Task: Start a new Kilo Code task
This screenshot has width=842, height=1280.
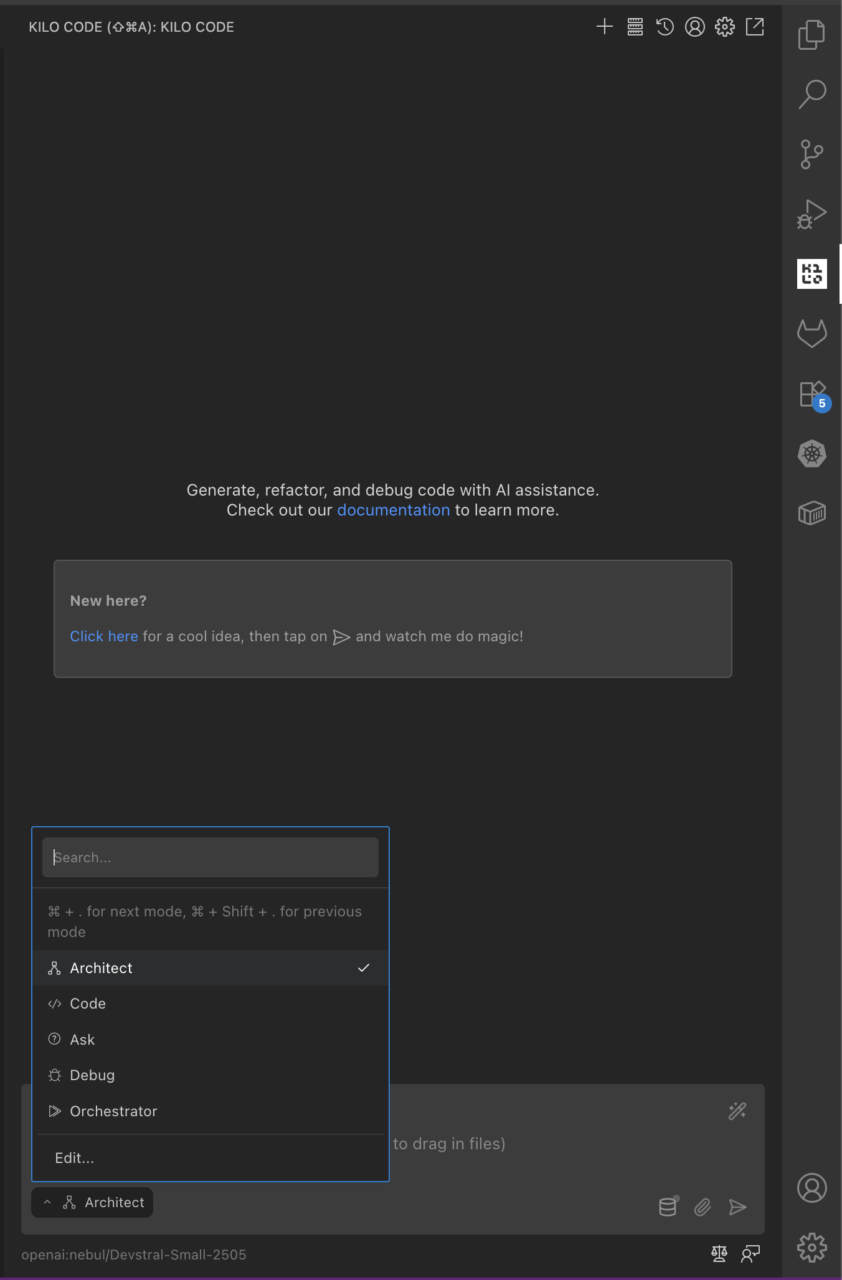Action: coord(604,27)
